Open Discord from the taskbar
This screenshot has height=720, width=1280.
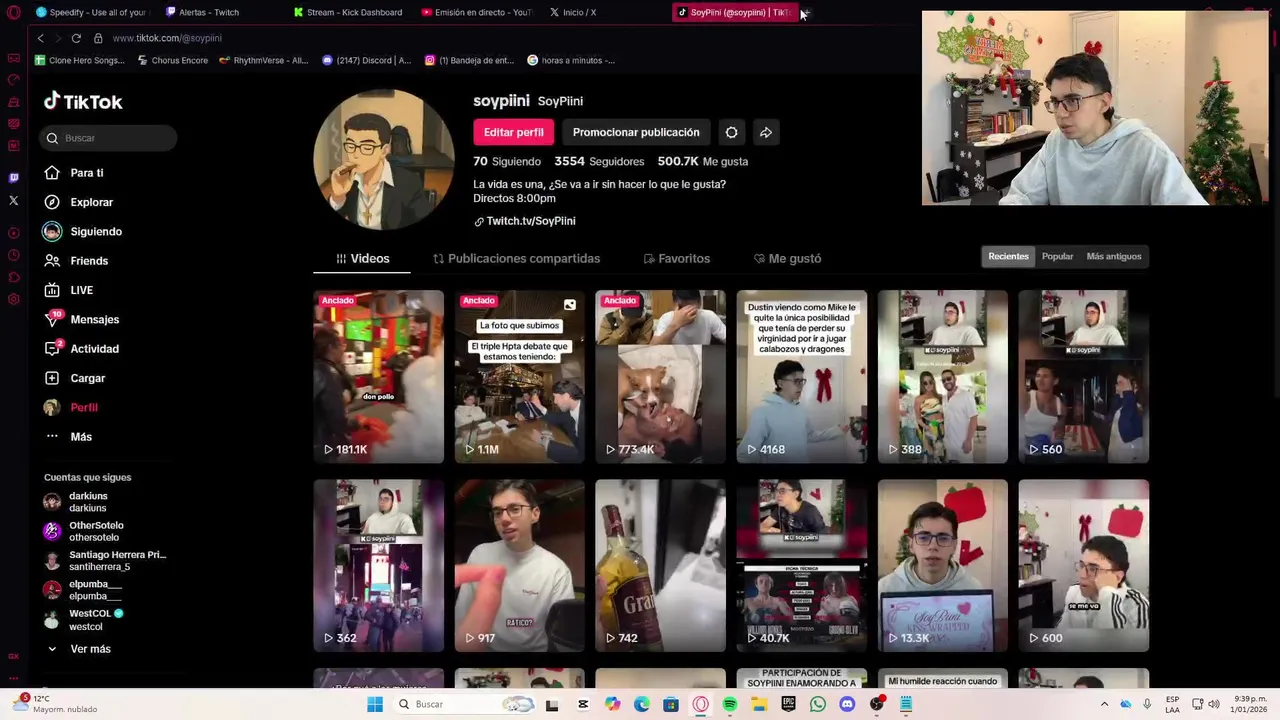pyautogui.click(x=847, y=704)
